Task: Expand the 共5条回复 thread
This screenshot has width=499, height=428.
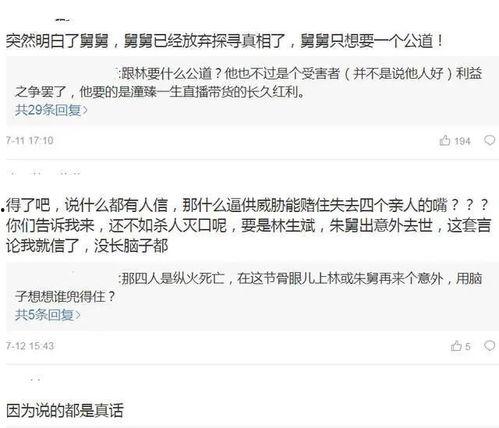Action: click(x=48, y=315)
